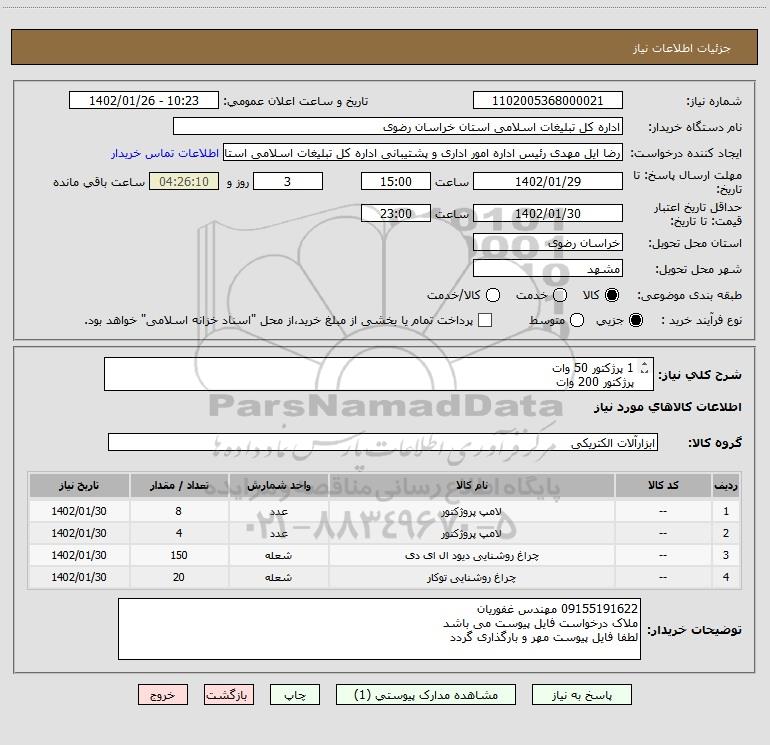Toggle اسناد خزانه اسلامی payment checkbox
The height and width of the screenshot is (745, 770).
click(x=485, y=320)
